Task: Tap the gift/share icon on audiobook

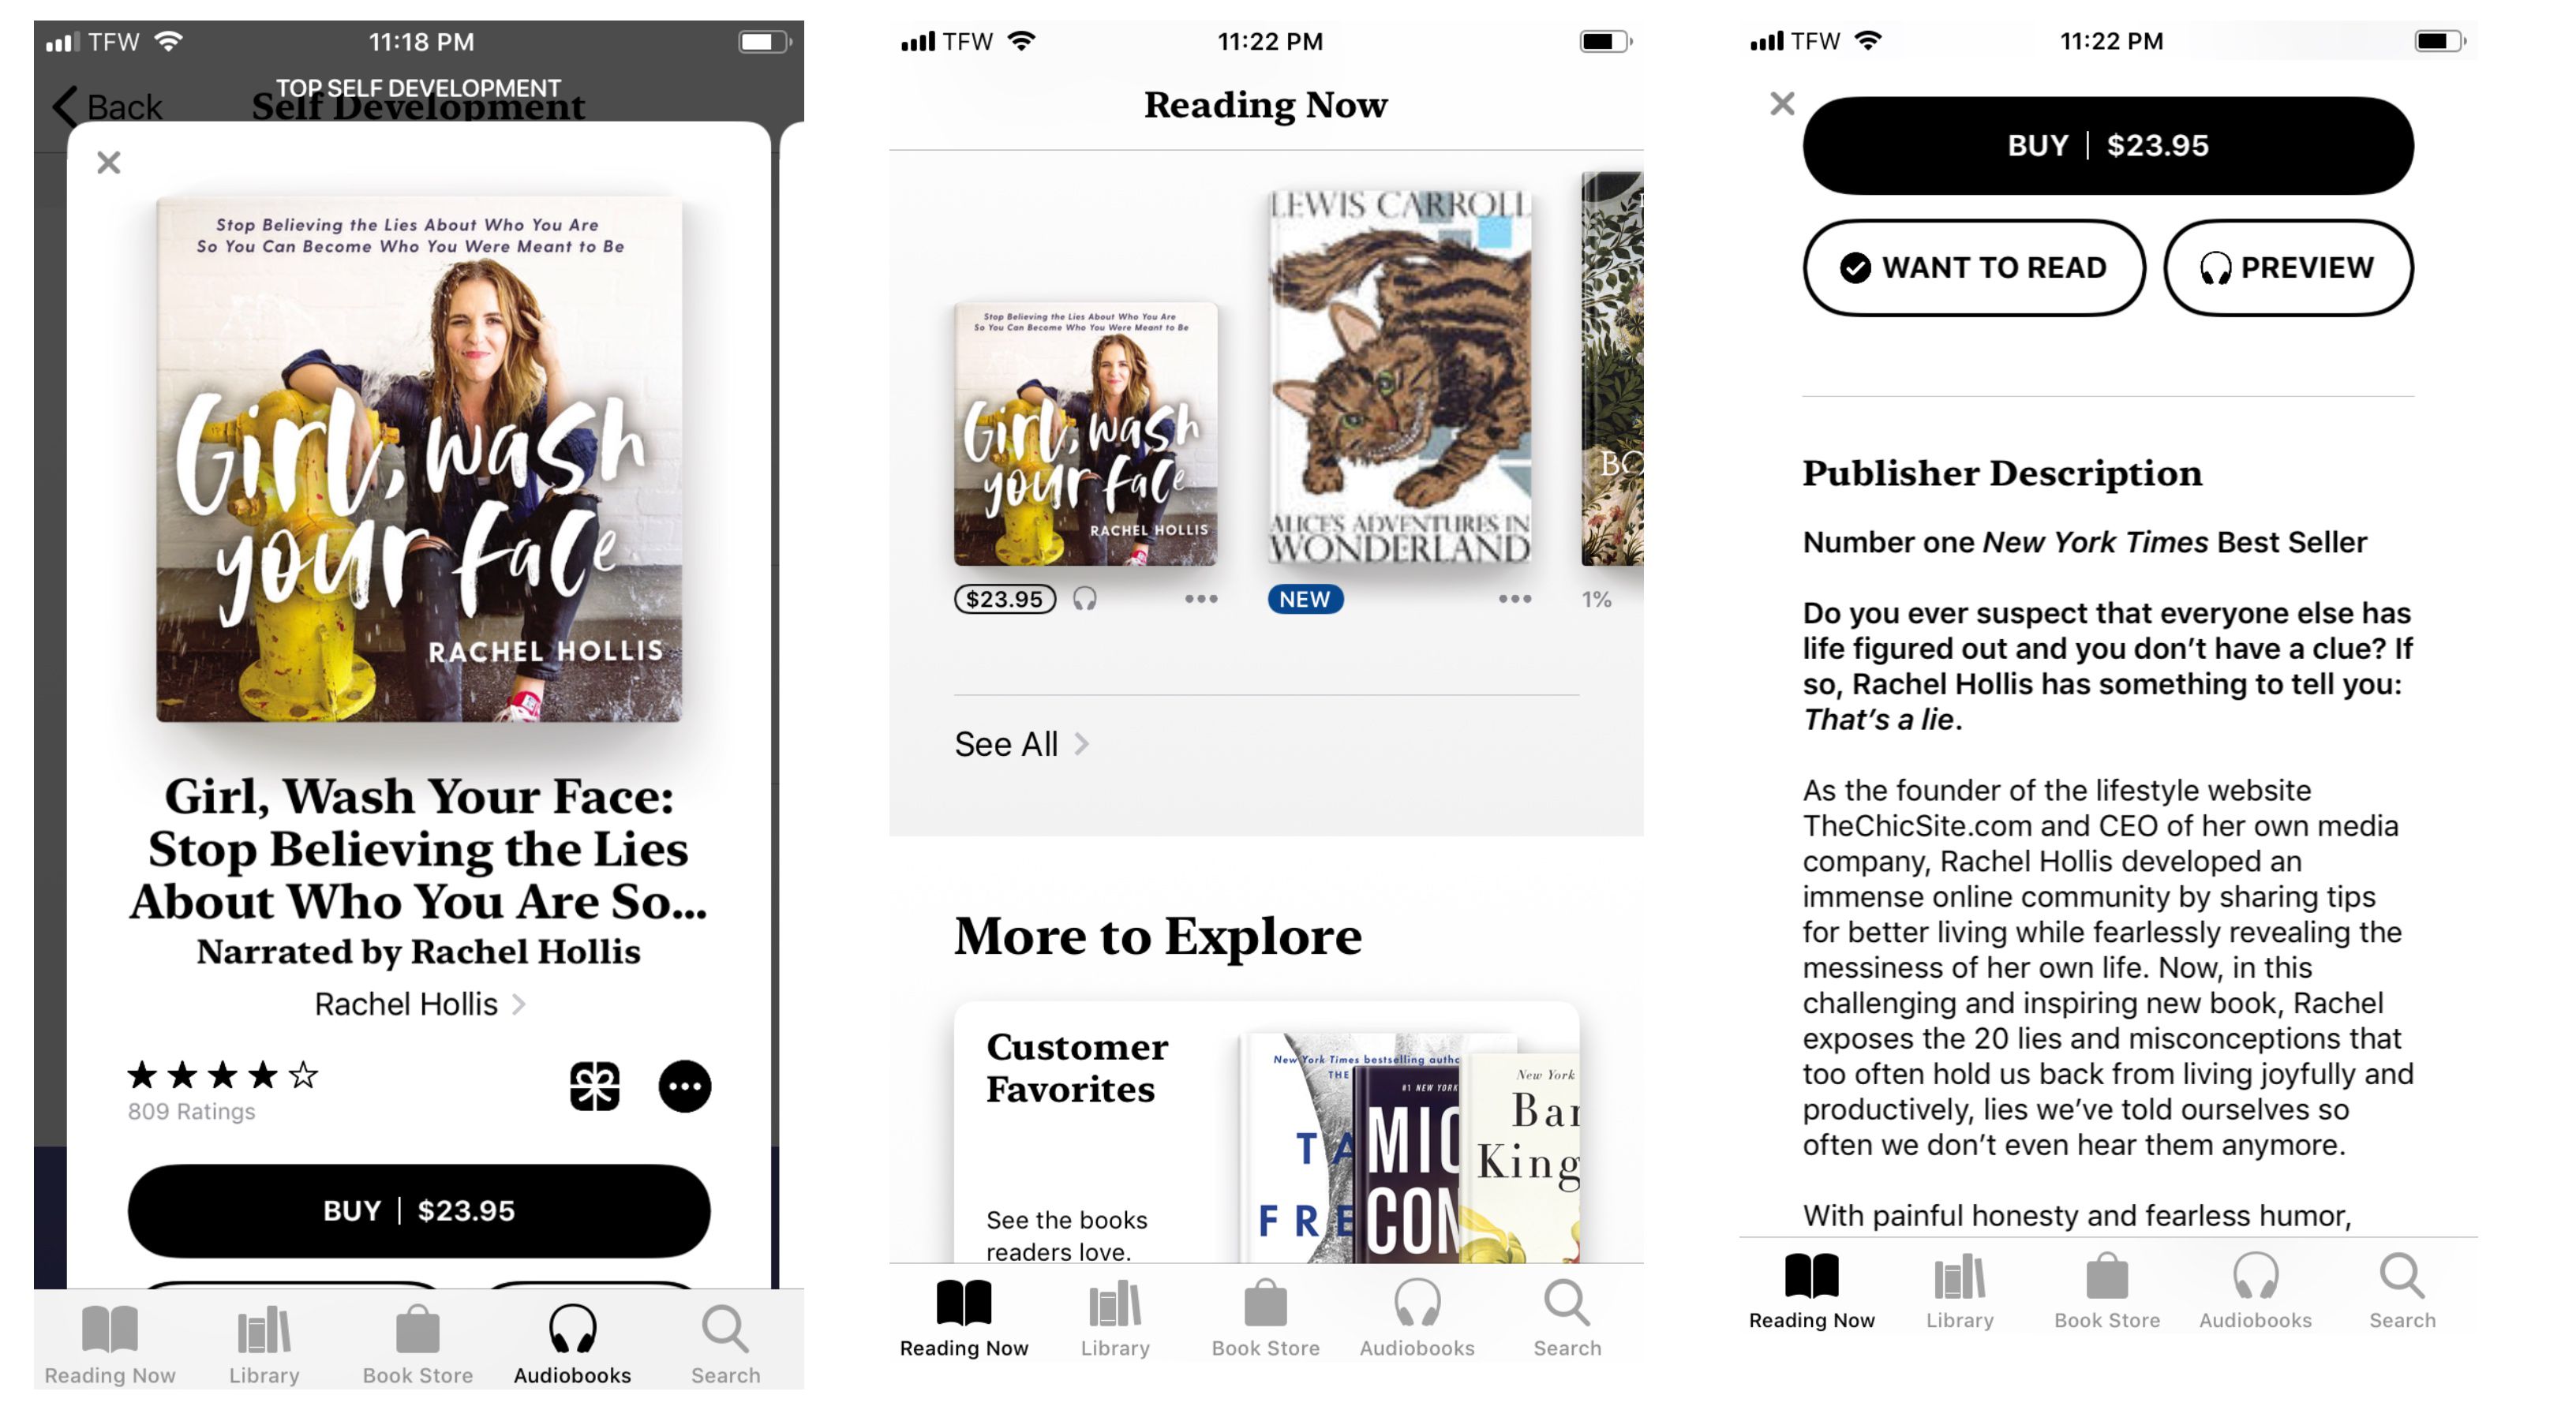Action: click(595, 1085)
